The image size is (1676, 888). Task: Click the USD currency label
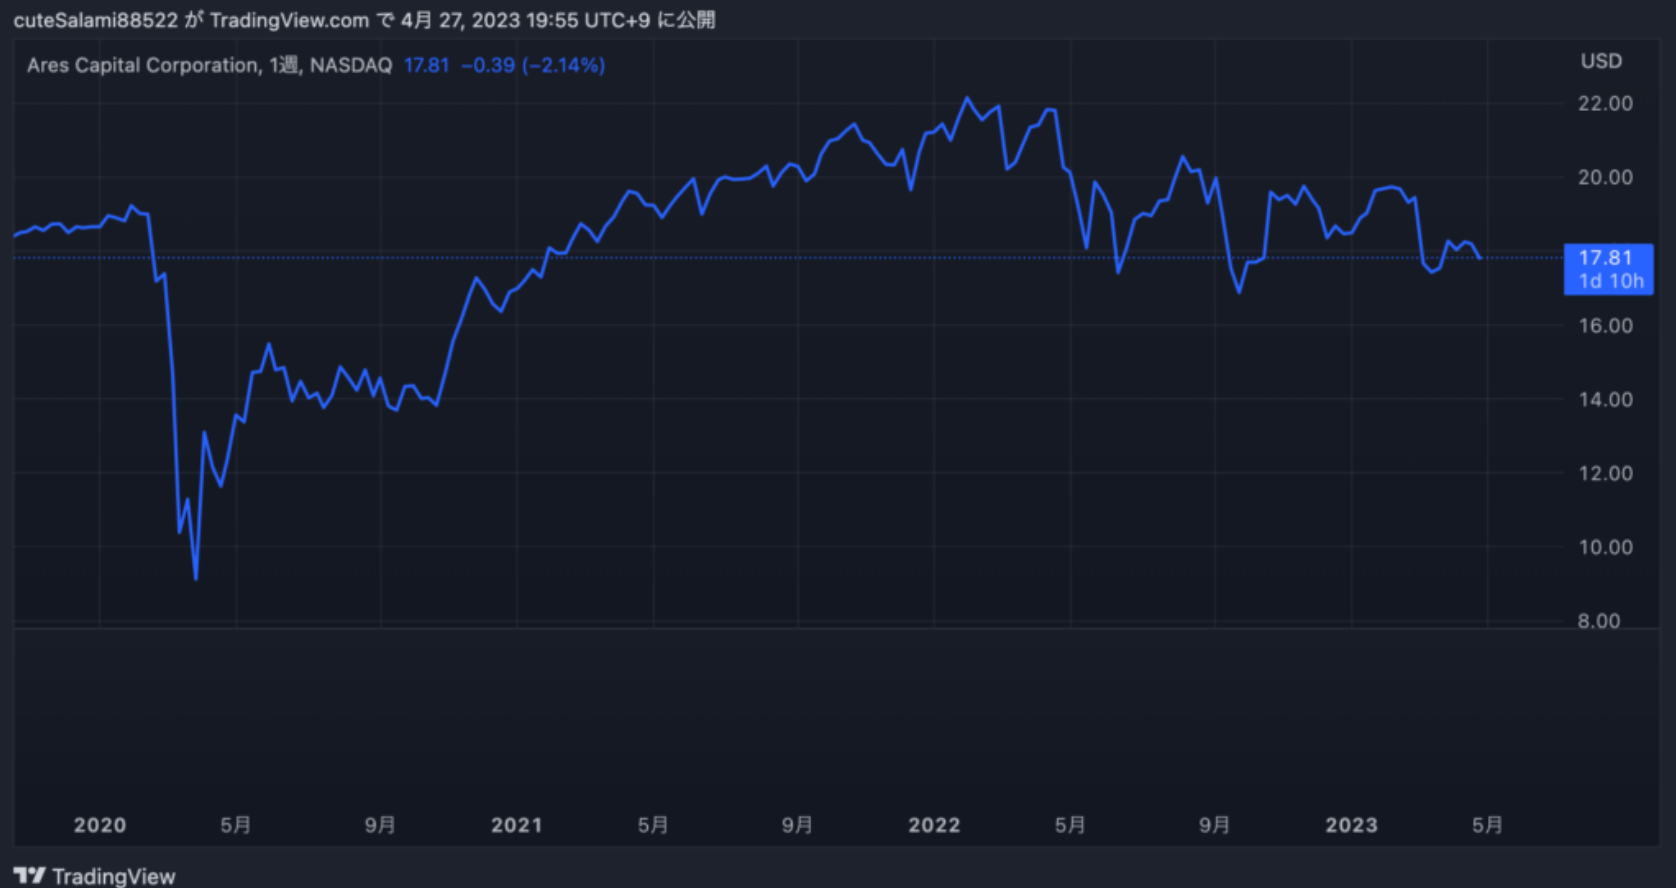[x=1601, y=61]
